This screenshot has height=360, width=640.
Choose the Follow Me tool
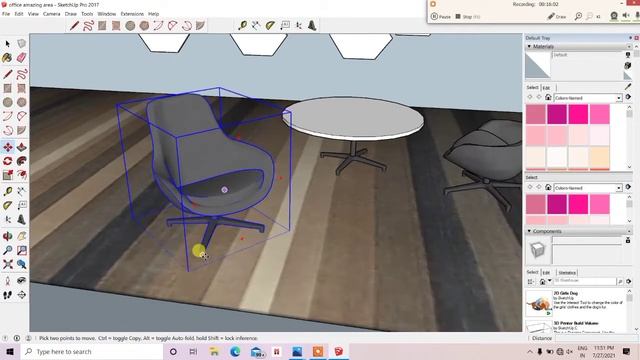[22, 161]
